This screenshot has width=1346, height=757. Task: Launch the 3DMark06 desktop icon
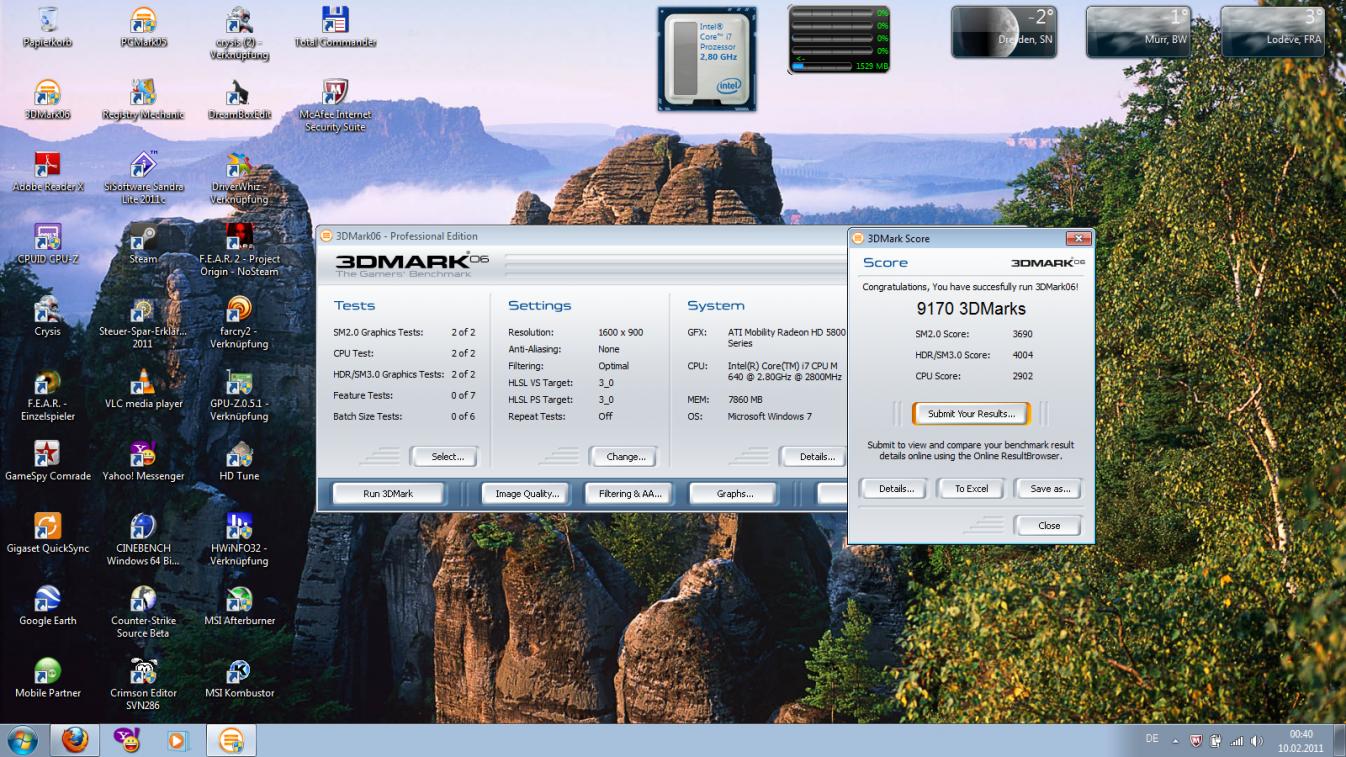click(47, 99)
